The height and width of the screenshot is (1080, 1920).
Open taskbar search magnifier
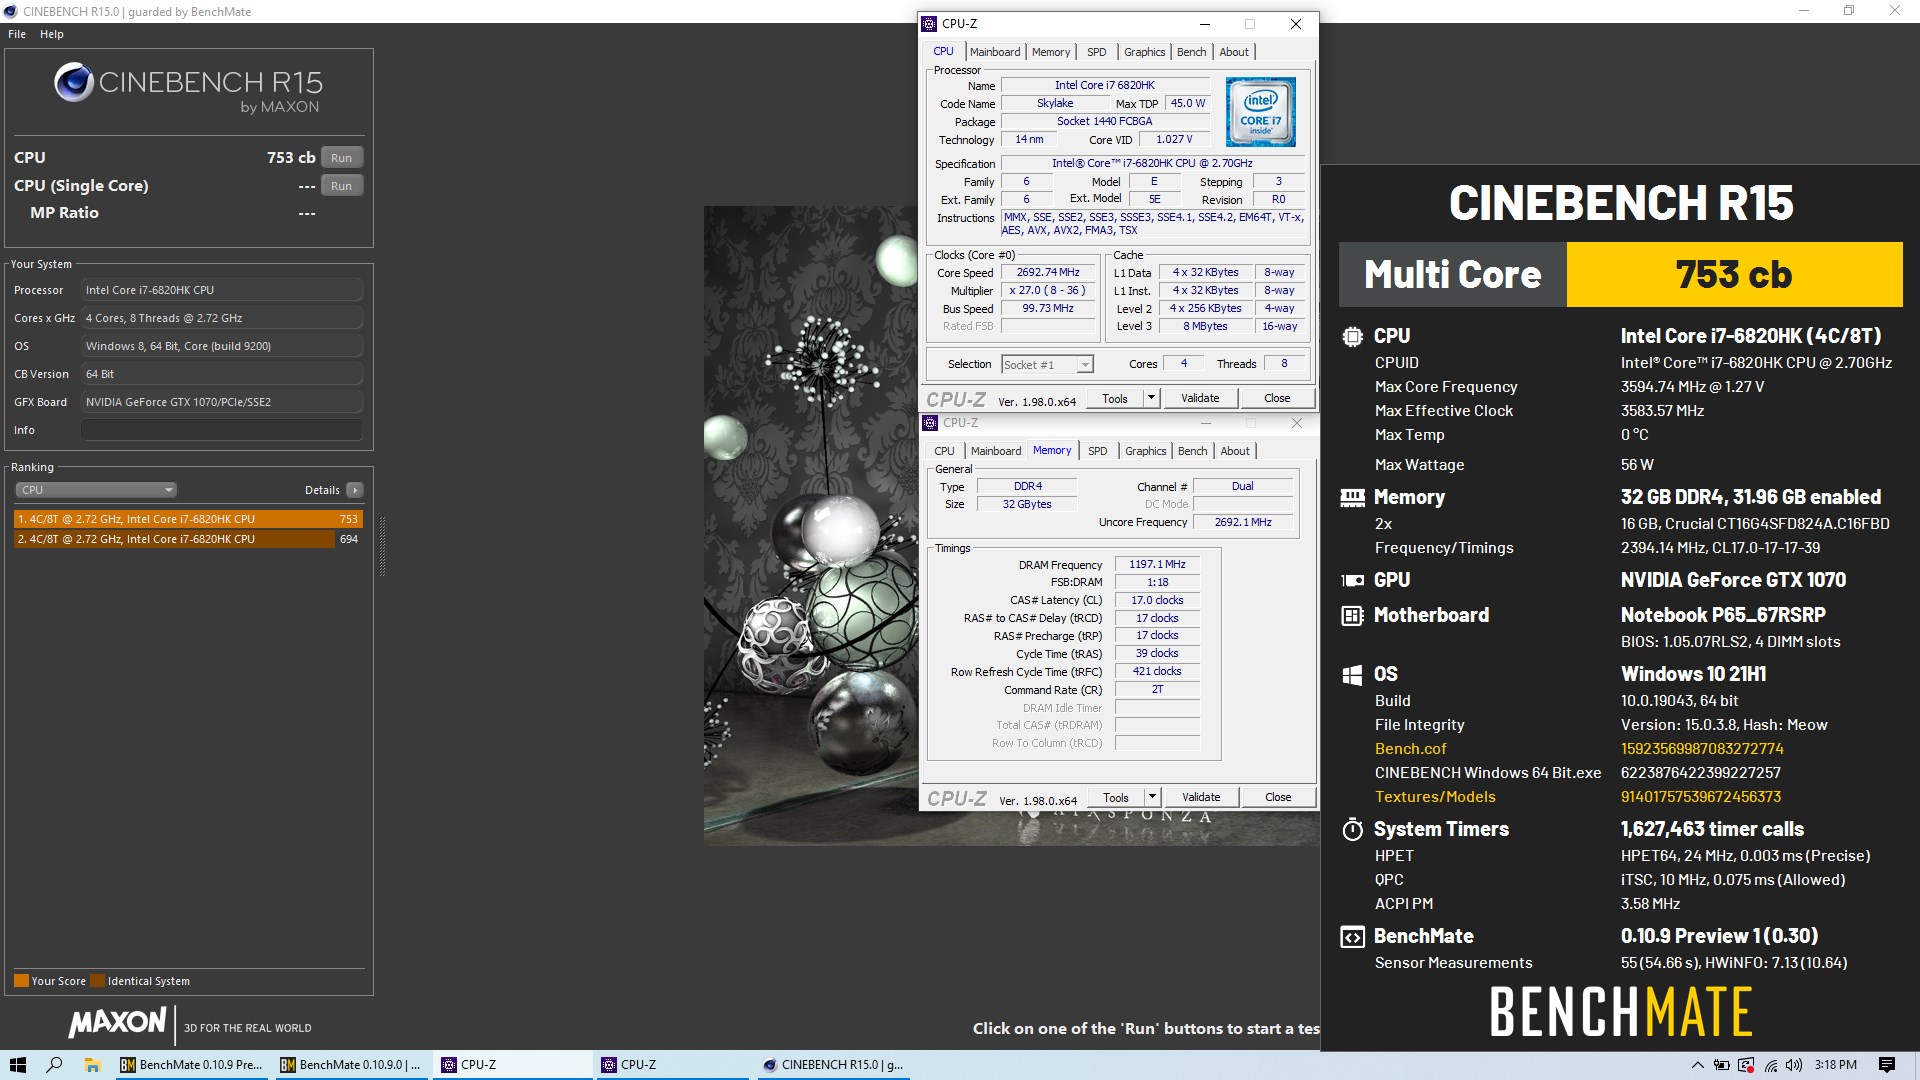(55, 1065)
